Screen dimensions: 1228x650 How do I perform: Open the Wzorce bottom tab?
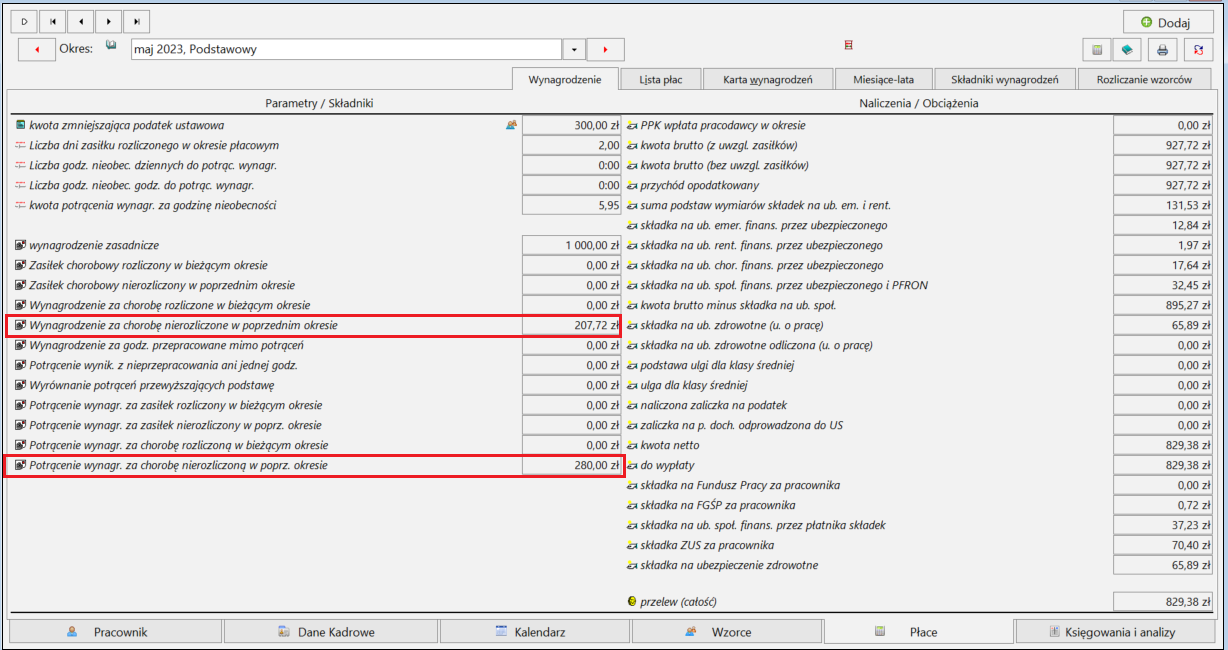point(726,632)
